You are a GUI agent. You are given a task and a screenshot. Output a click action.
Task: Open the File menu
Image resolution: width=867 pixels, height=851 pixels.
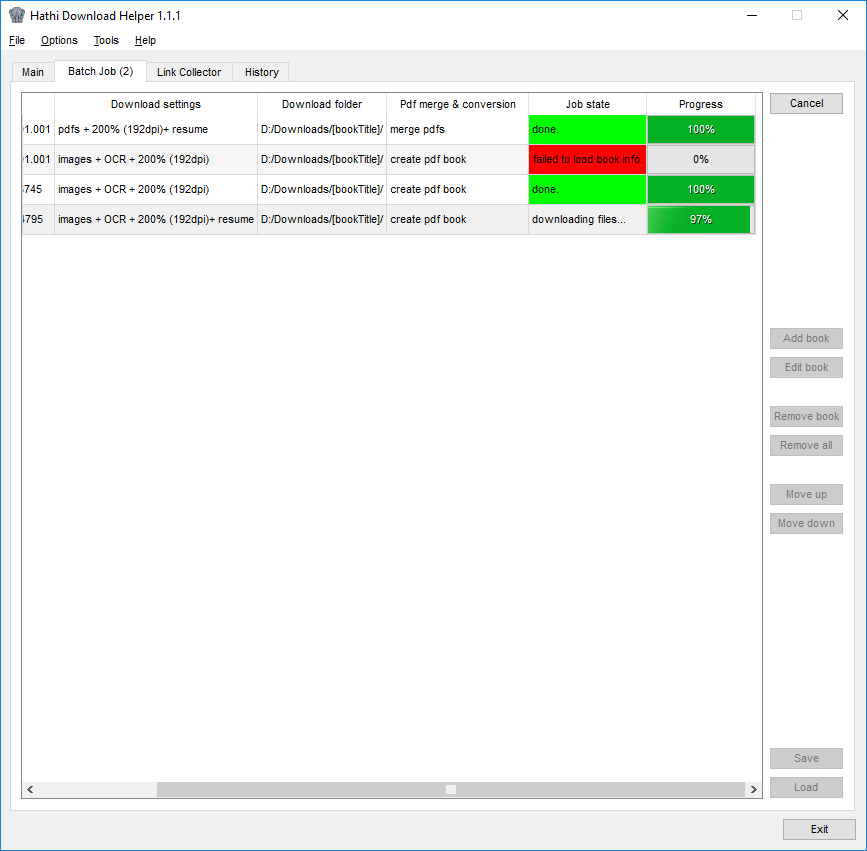pyautogui.click(x=17, y=40)
